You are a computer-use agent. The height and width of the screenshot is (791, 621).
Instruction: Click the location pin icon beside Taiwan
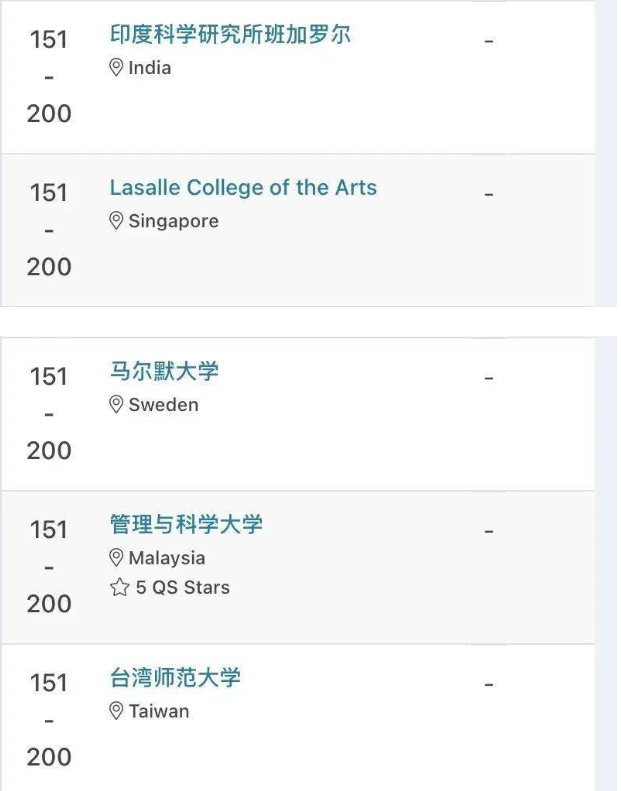(116, 711)
